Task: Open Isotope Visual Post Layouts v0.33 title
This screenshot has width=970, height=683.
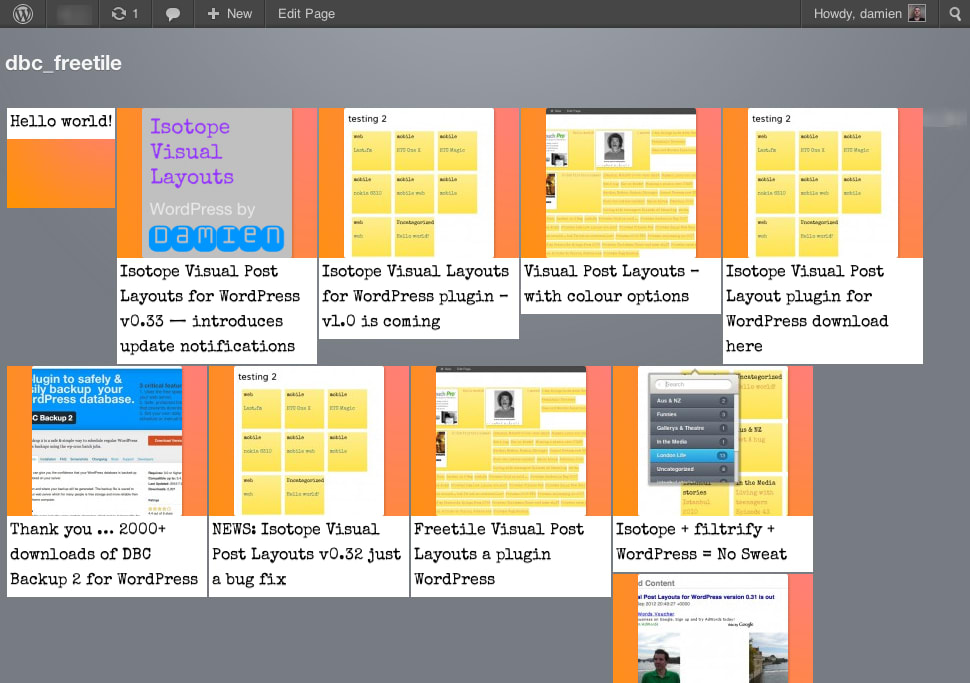Action: point(209,309)
